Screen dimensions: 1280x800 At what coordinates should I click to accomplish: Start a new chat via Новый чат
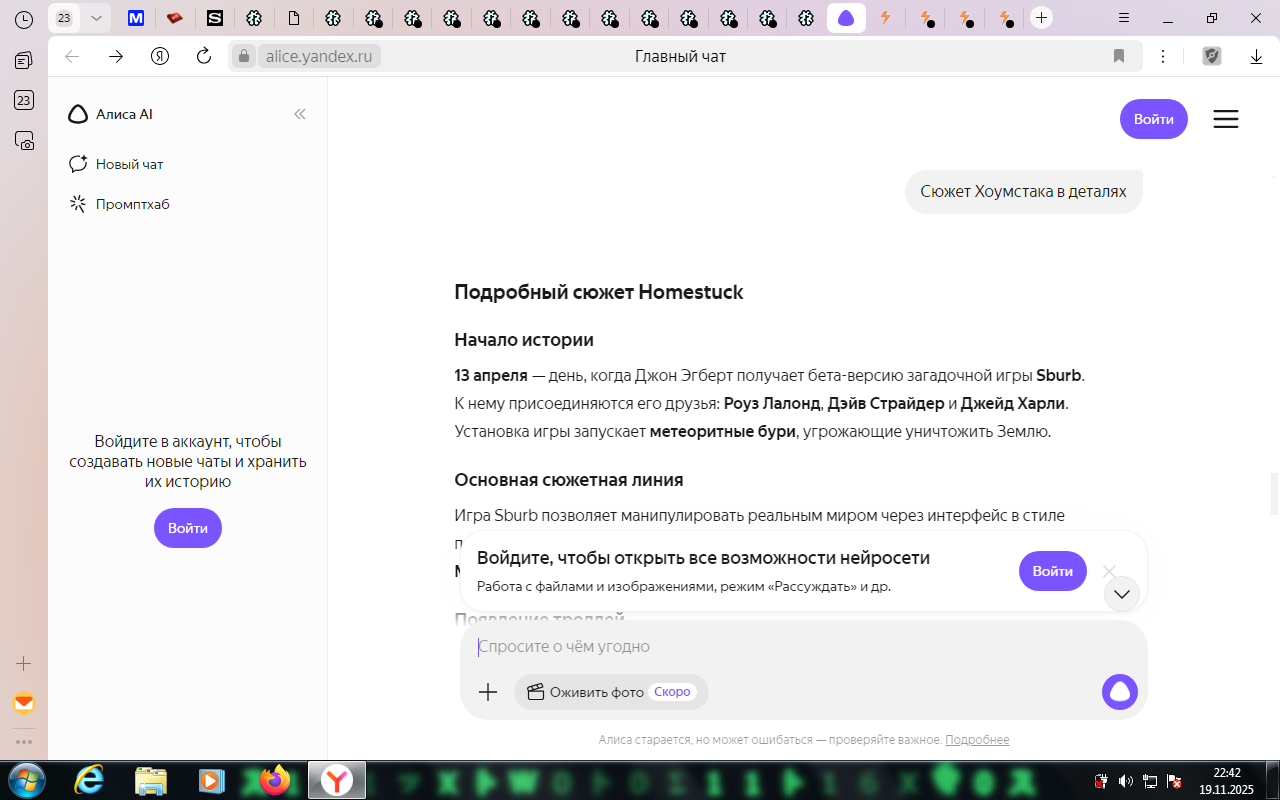click(128, 164)
